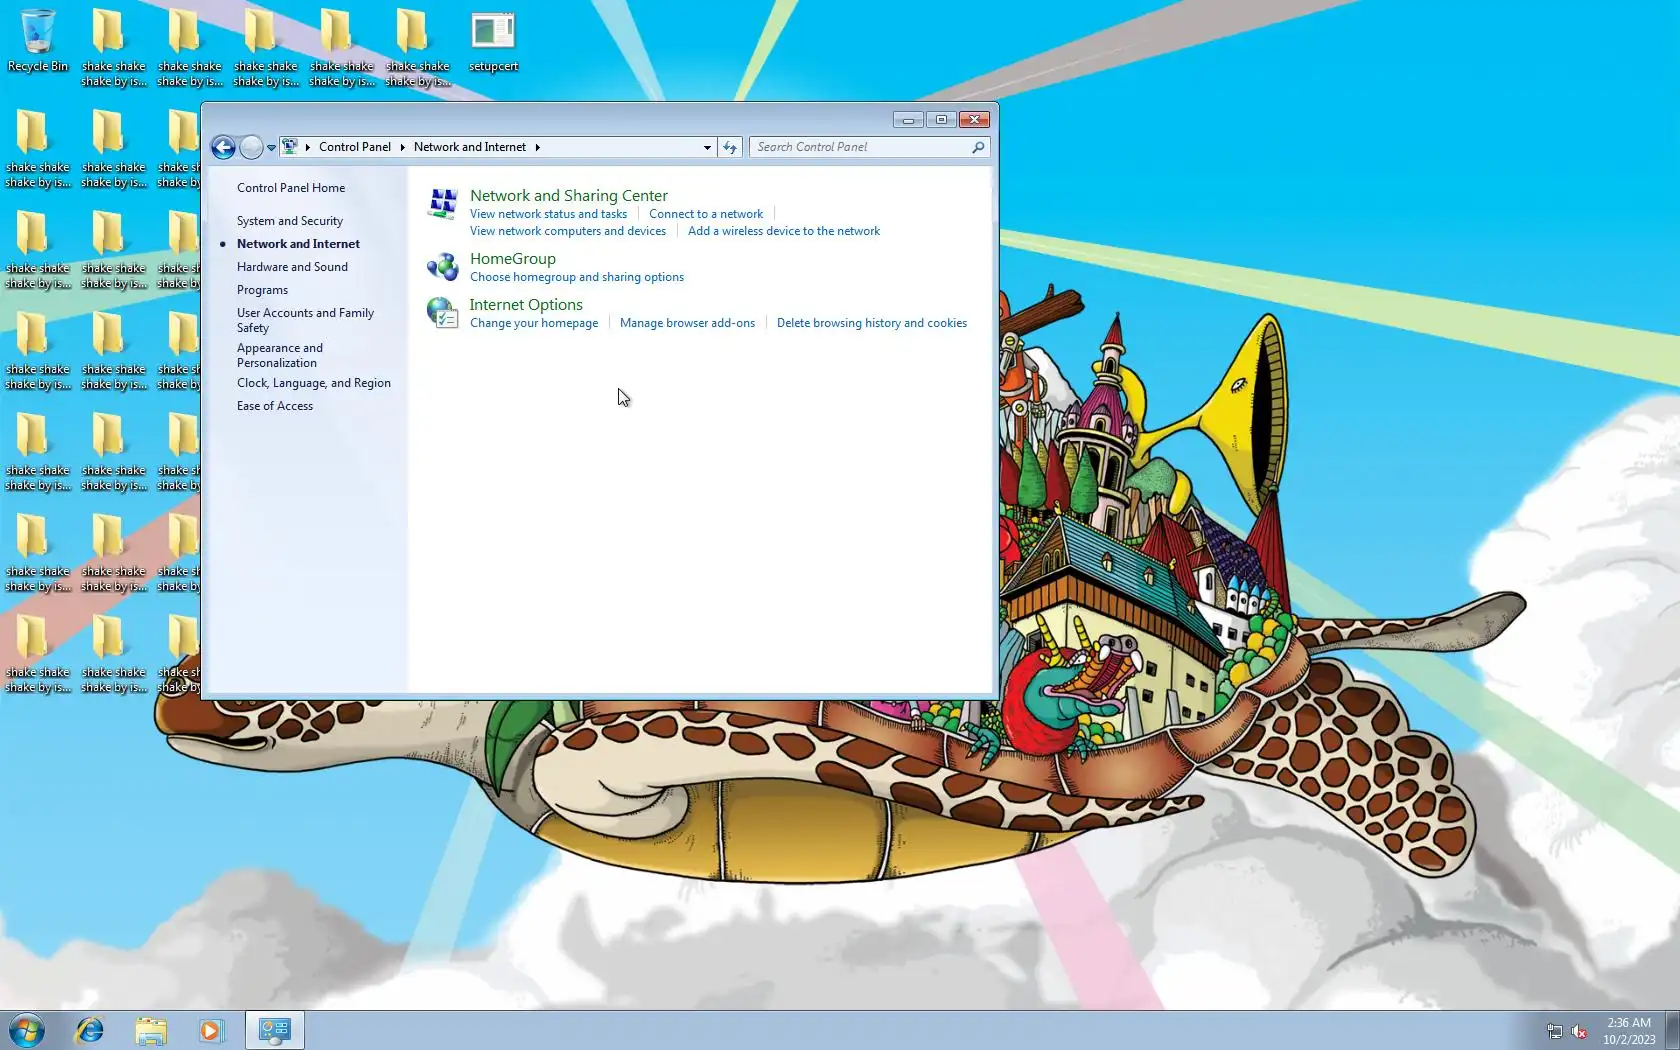Open the Windows Start menu
The height and width of the screenshot is (1050, 1680).
27,1030
